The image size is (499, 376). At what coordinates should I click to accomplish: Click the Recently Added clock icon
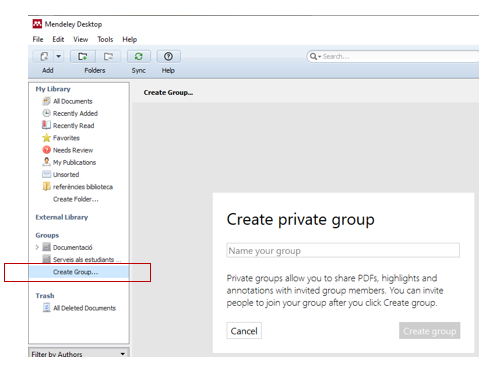(x=47, y=113)
